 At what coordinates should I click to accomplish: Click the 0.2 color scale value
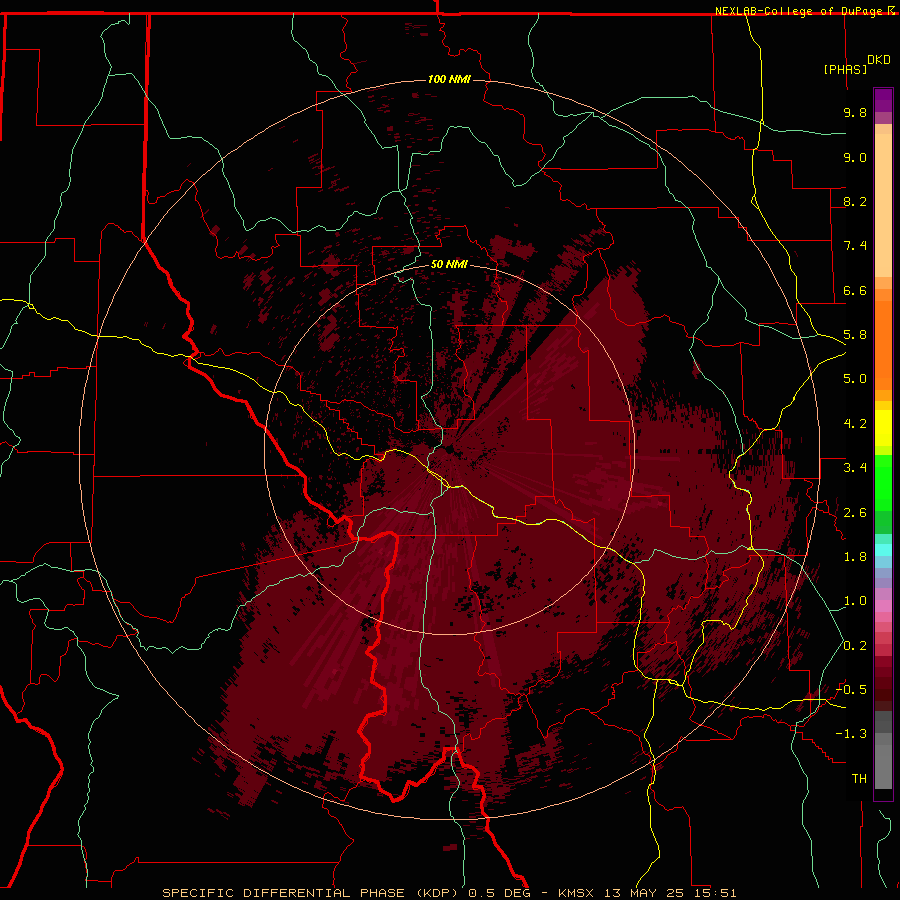pyautogui.click(x=855, y=646)
